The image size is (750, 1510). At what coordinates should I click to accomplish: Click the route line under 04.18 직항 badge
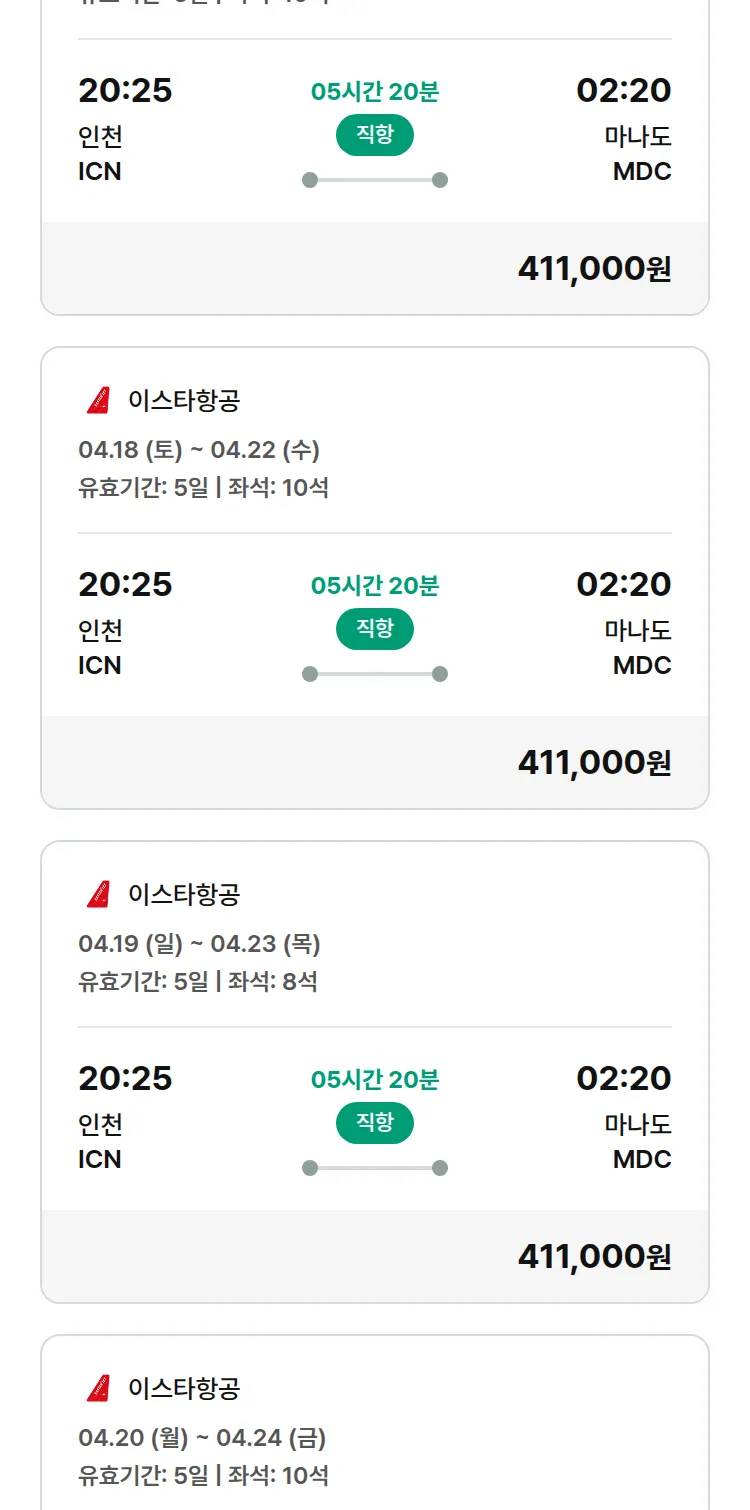(x=375, y=674)
